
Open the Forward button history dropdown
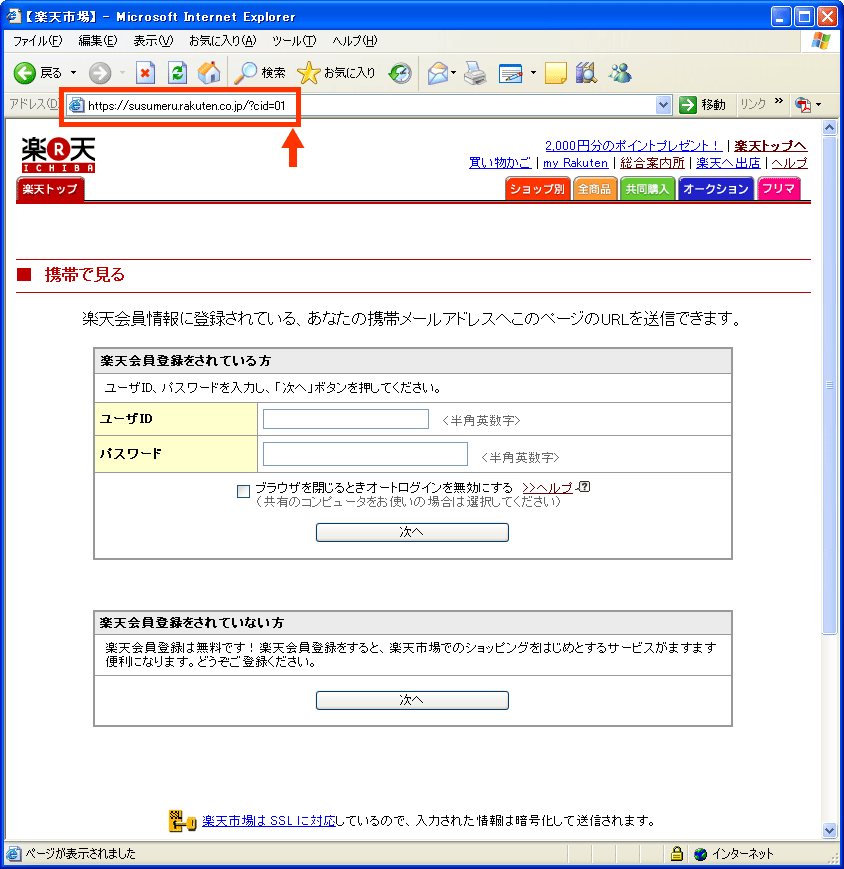coord(122,73)
